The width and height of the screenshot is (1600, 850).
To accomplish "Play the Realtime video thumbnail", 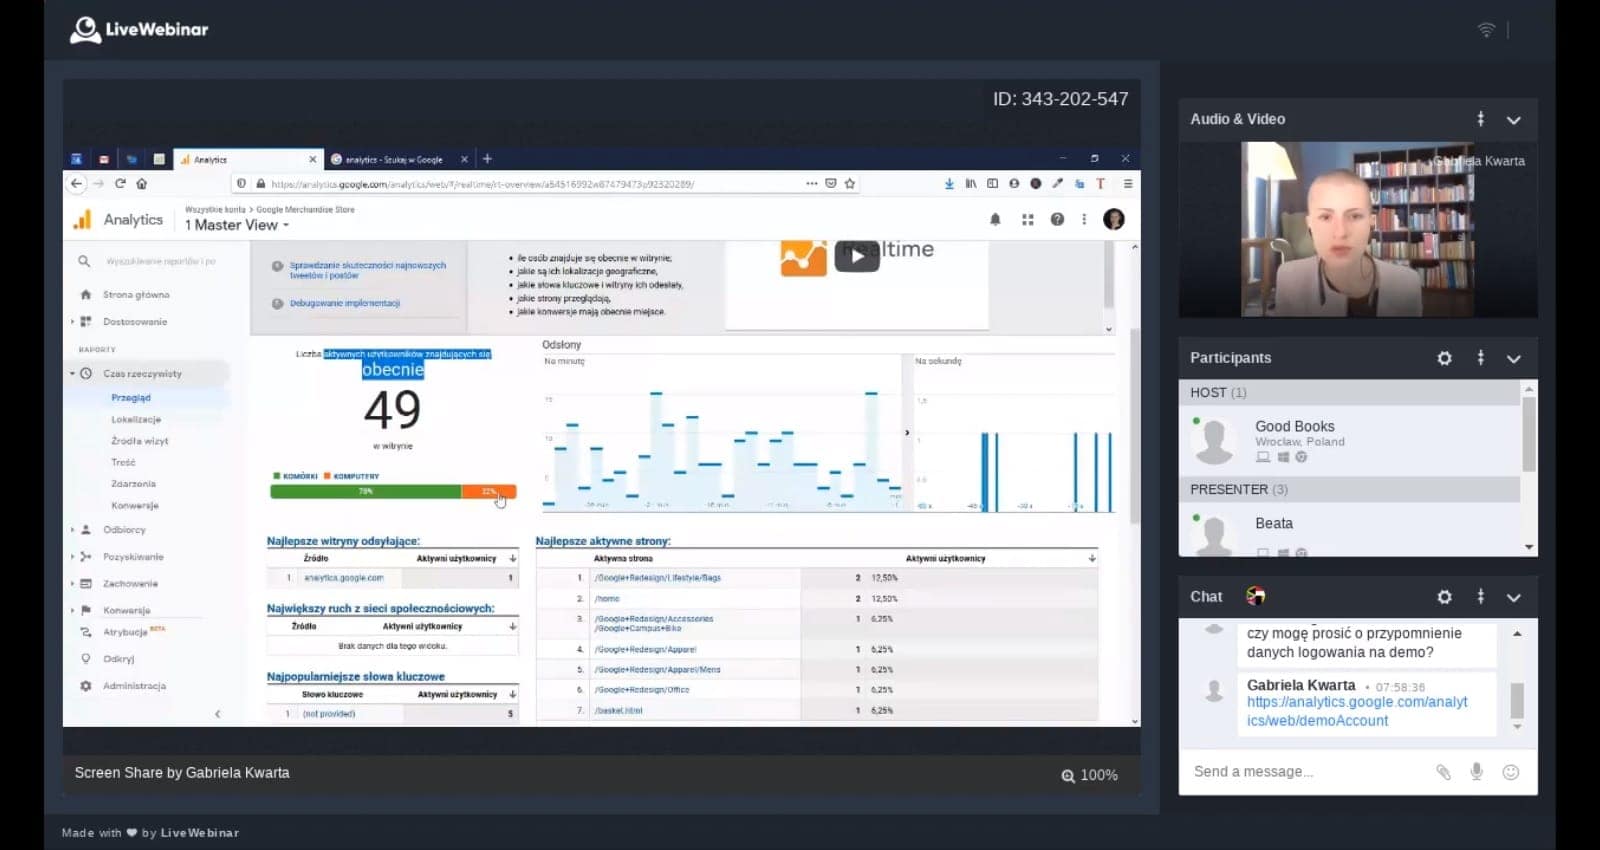I will coord(856,257).
